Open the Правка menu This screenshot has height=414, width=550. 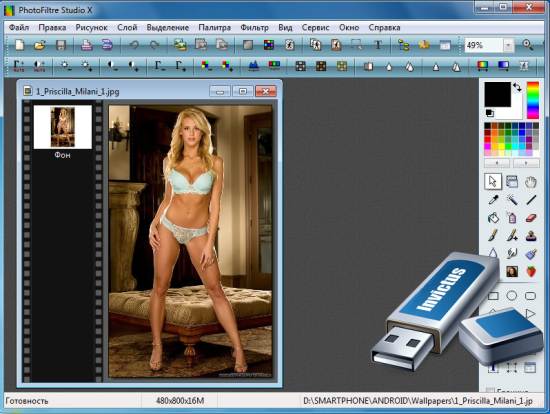pyautogui.click(x=52, y=27)
